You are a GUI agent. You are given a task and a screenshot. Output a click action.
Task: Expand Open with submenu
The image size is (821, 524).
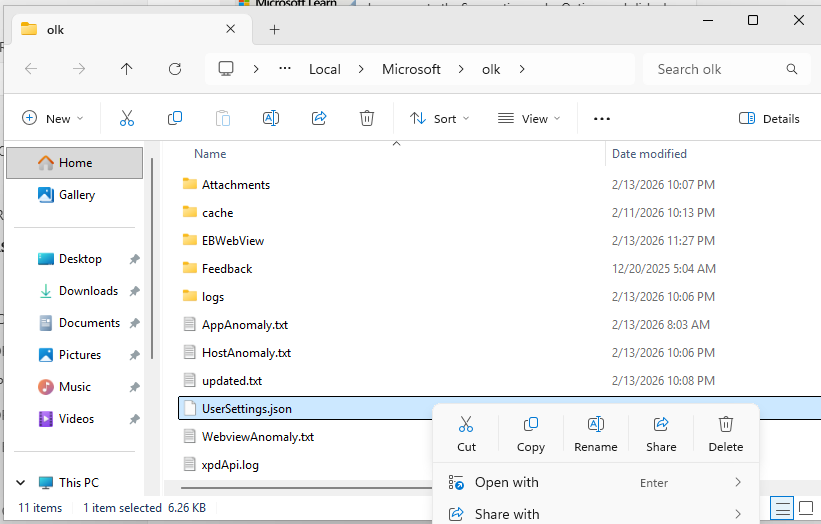click(x=738, y=482)
